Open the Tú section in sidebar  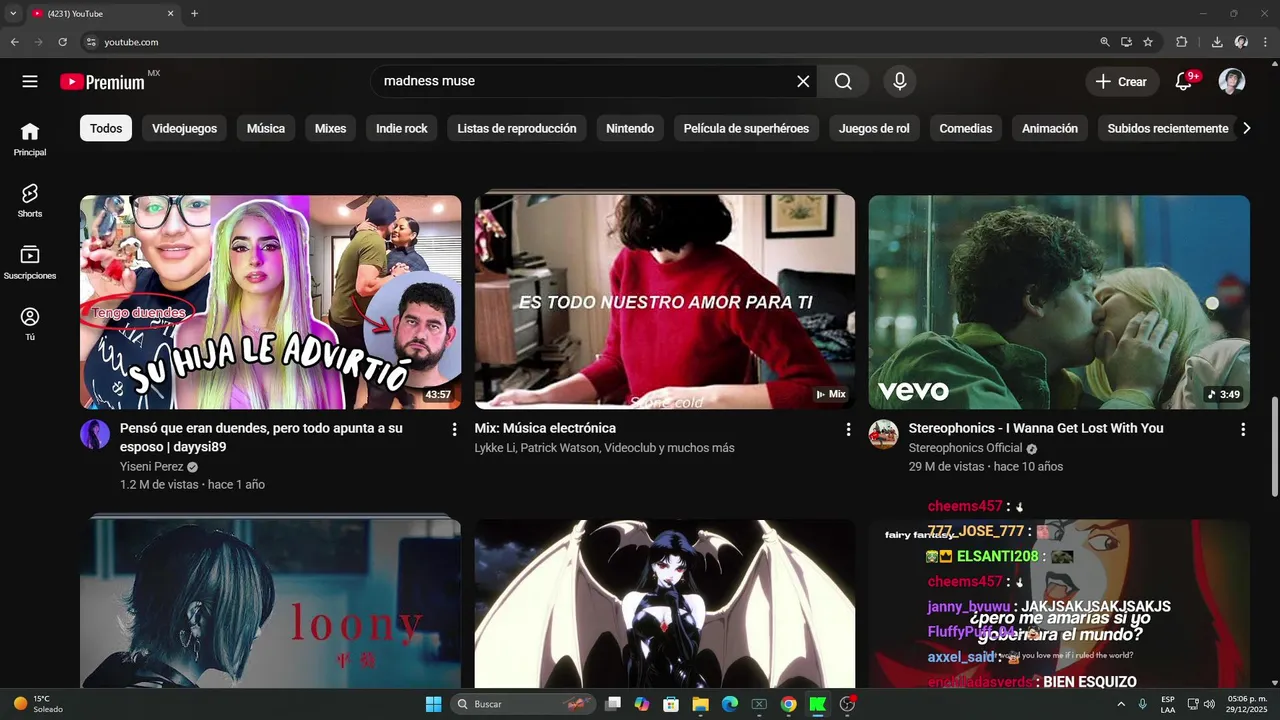[x=30, y=324]
